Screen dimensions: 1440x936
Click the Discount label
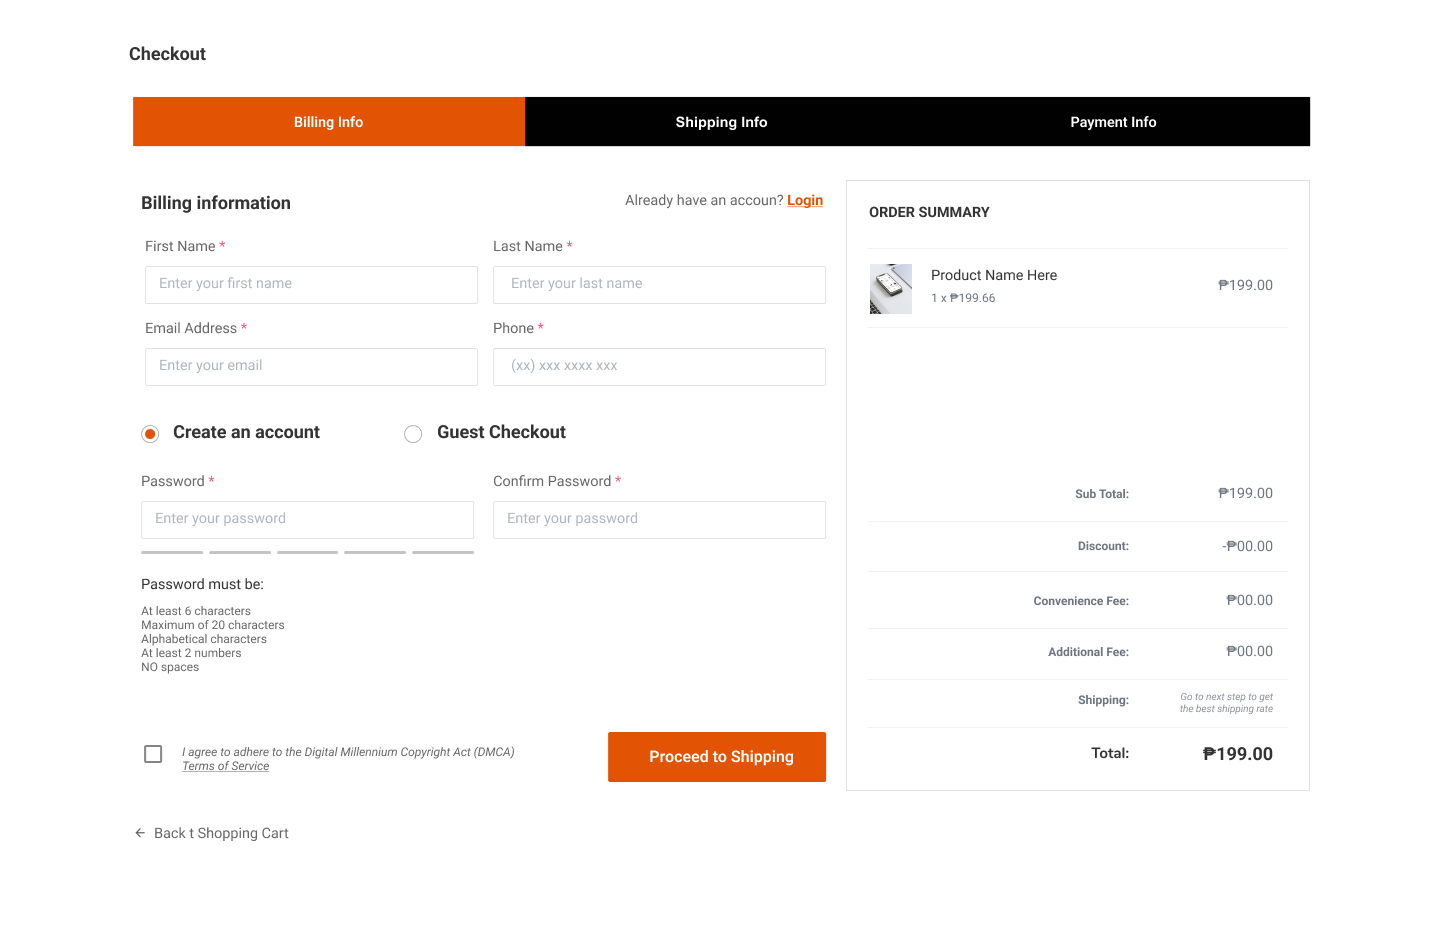[x=1103, y=546]
